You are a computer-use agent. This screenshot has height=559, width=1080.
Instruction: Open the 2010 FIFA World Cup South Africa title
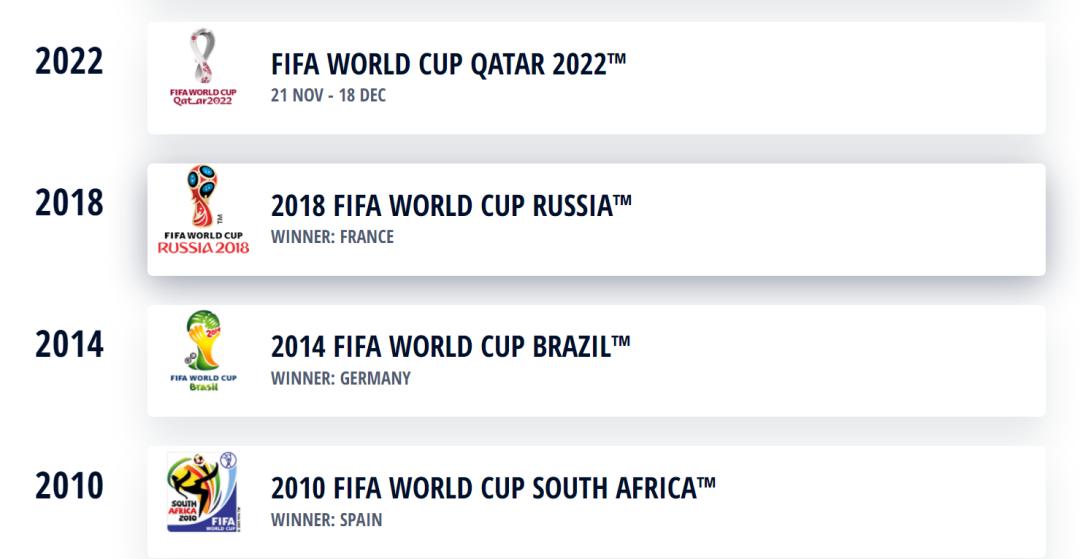pyautogui.click(x=493, y=489)
